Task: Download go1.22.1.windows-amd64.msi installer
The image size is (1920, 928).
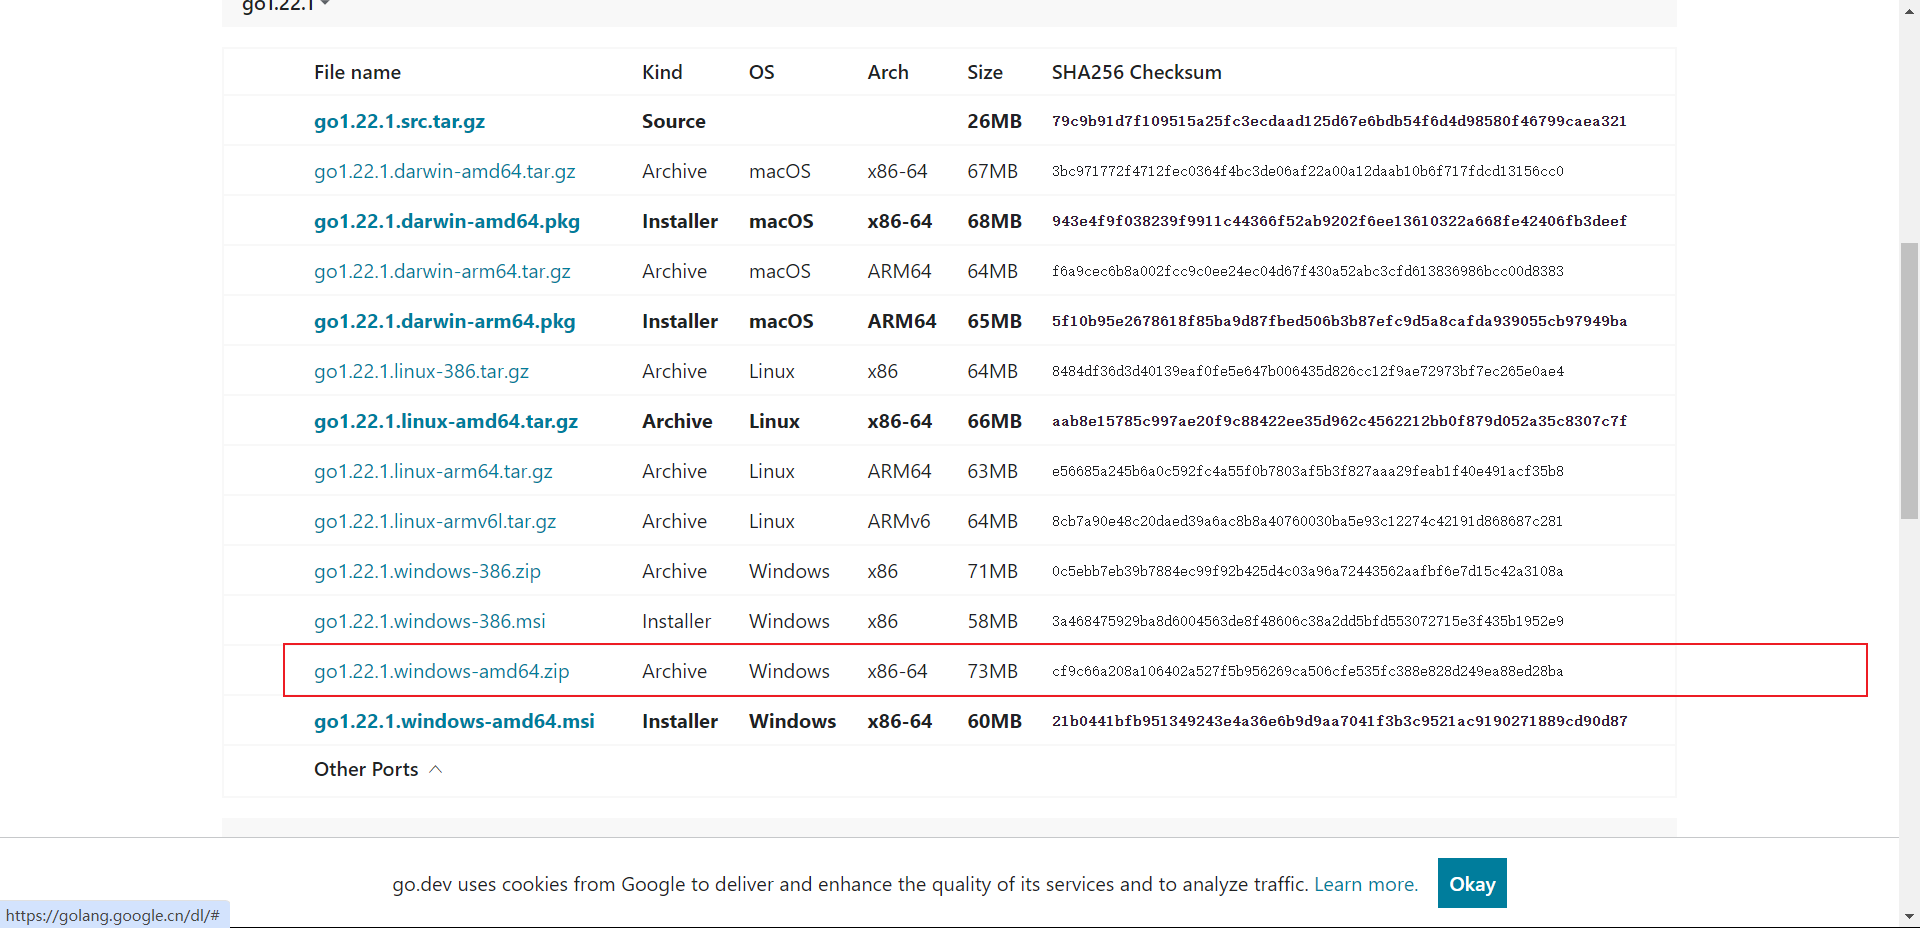Action: click(x=454, y=721)
